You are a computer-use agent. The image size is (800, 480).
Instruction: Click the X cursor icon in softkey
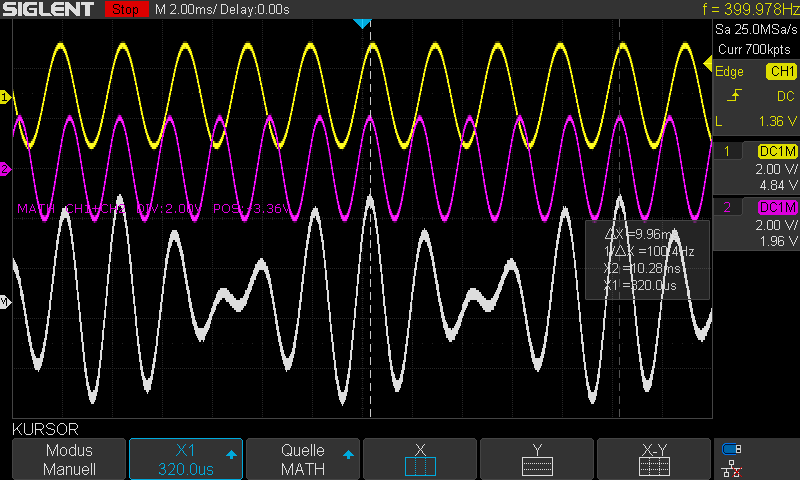point(420,466)
